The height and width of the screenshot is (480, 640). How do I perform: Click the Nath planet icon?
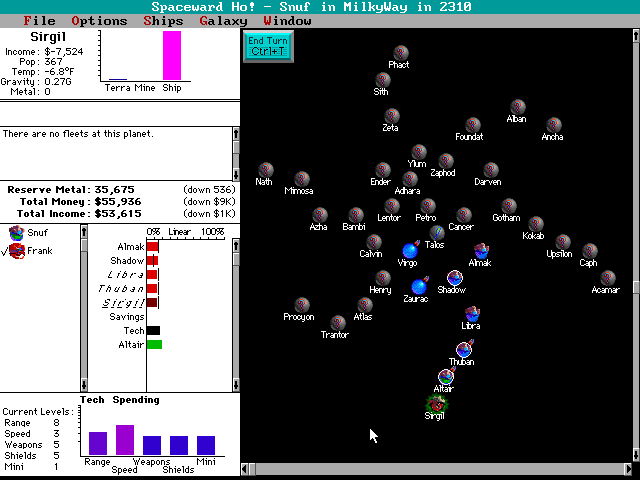pos(266,170)
